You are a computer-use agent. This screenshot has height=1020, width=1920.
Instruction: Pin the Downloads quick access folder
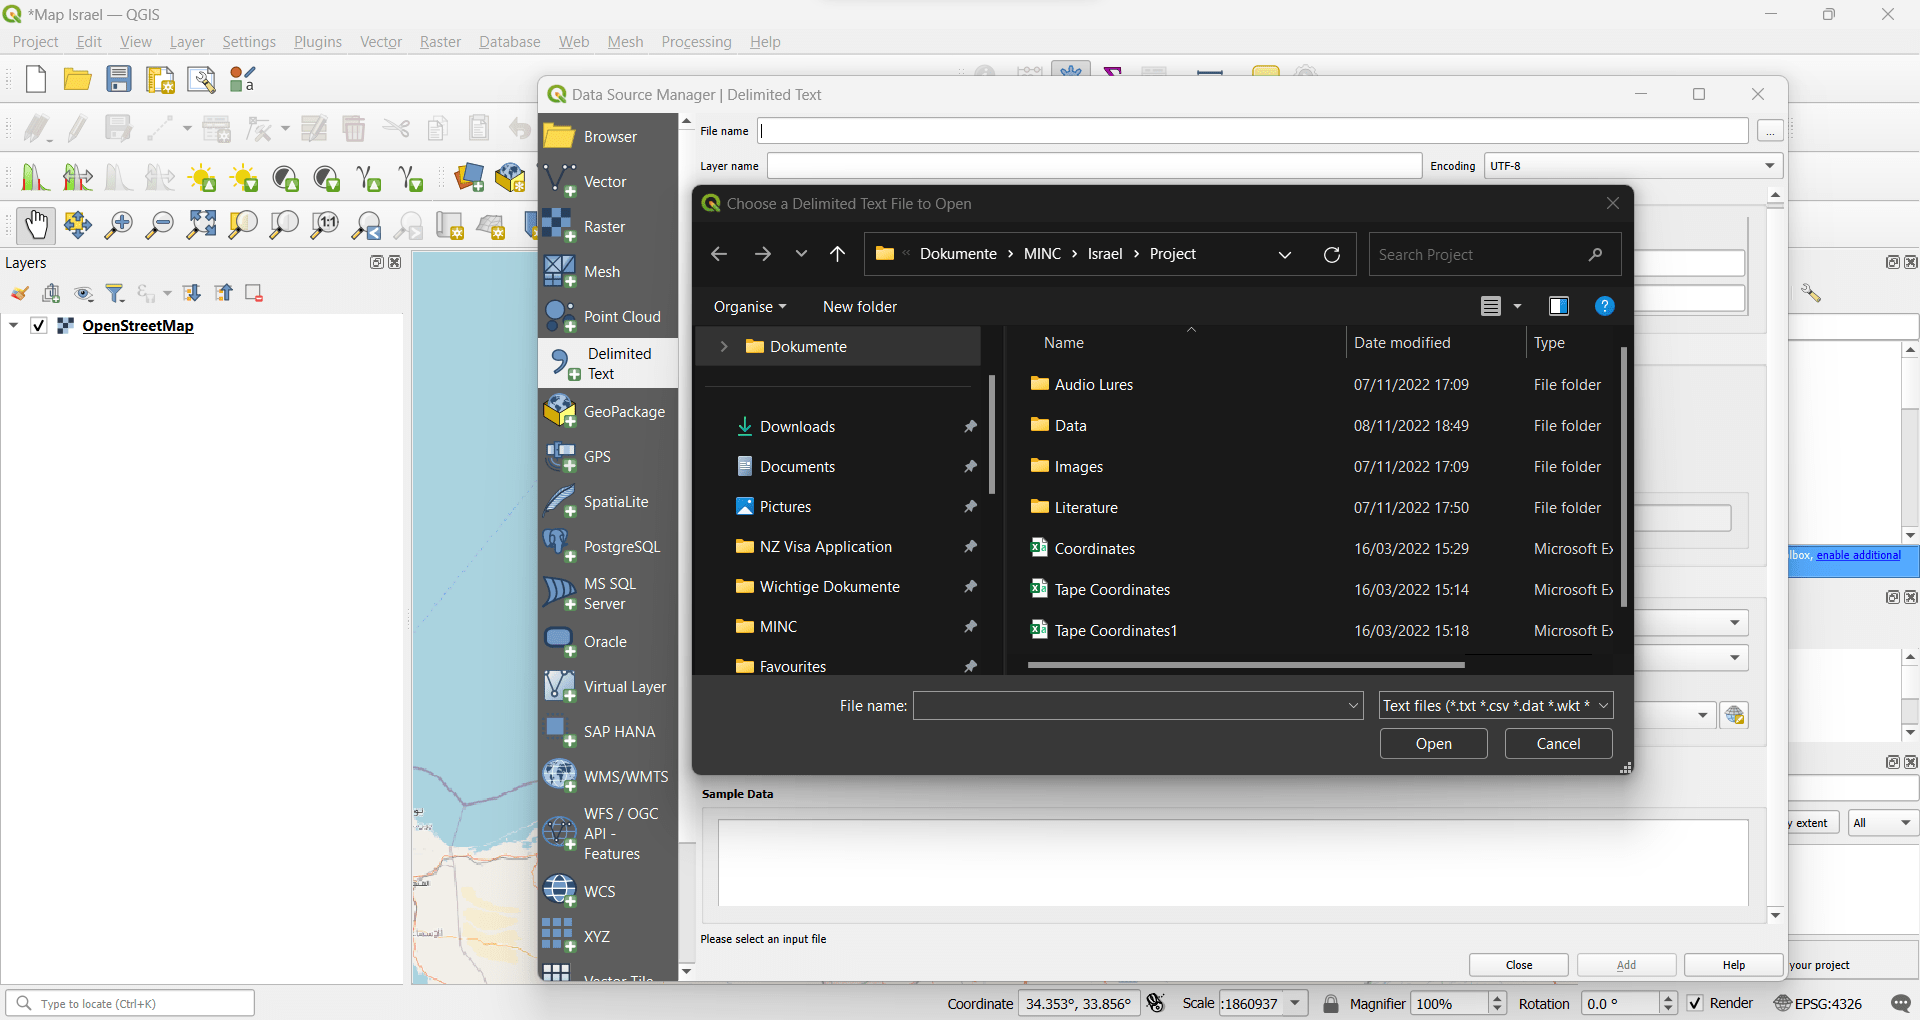click(x=969, y=426)
